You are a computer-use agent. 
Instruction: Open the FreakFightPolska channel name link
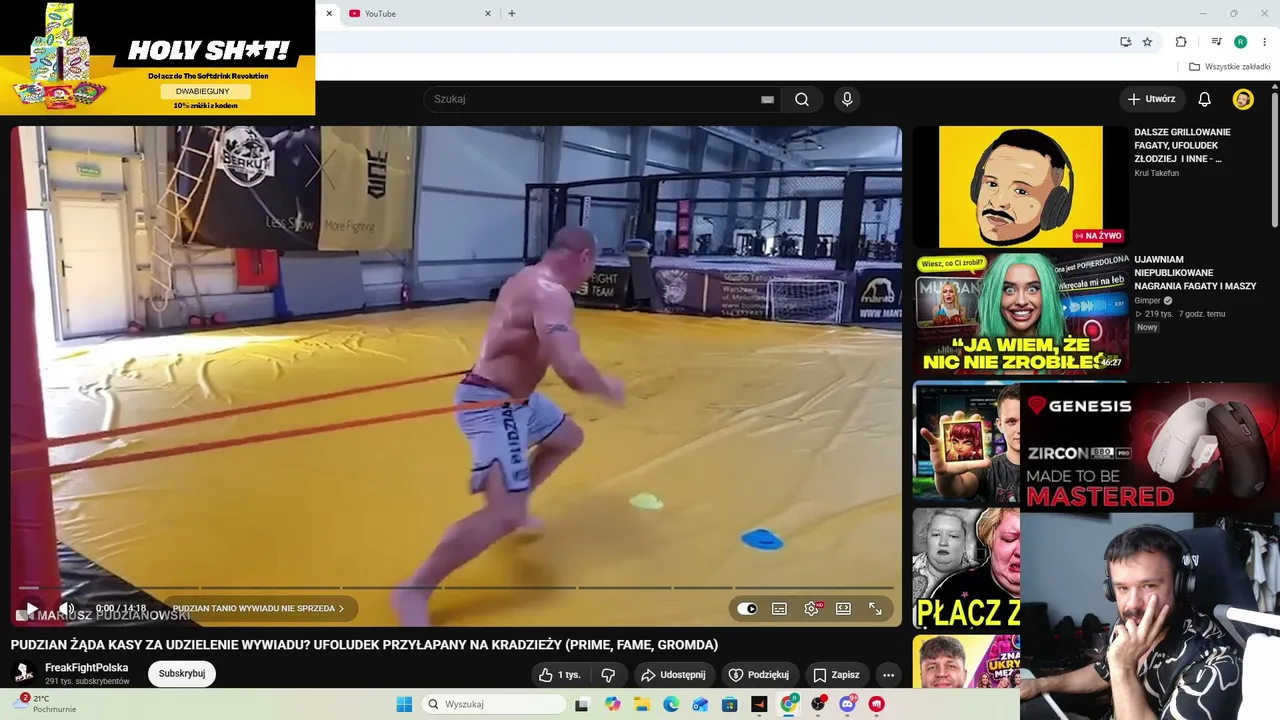click(87, 668)
